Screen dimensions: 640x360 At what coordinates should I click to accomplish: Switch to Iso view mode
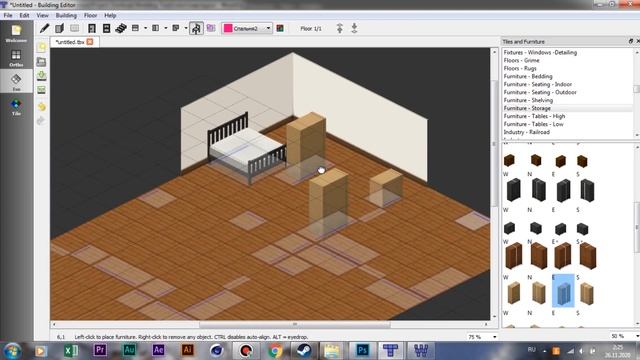16,82
